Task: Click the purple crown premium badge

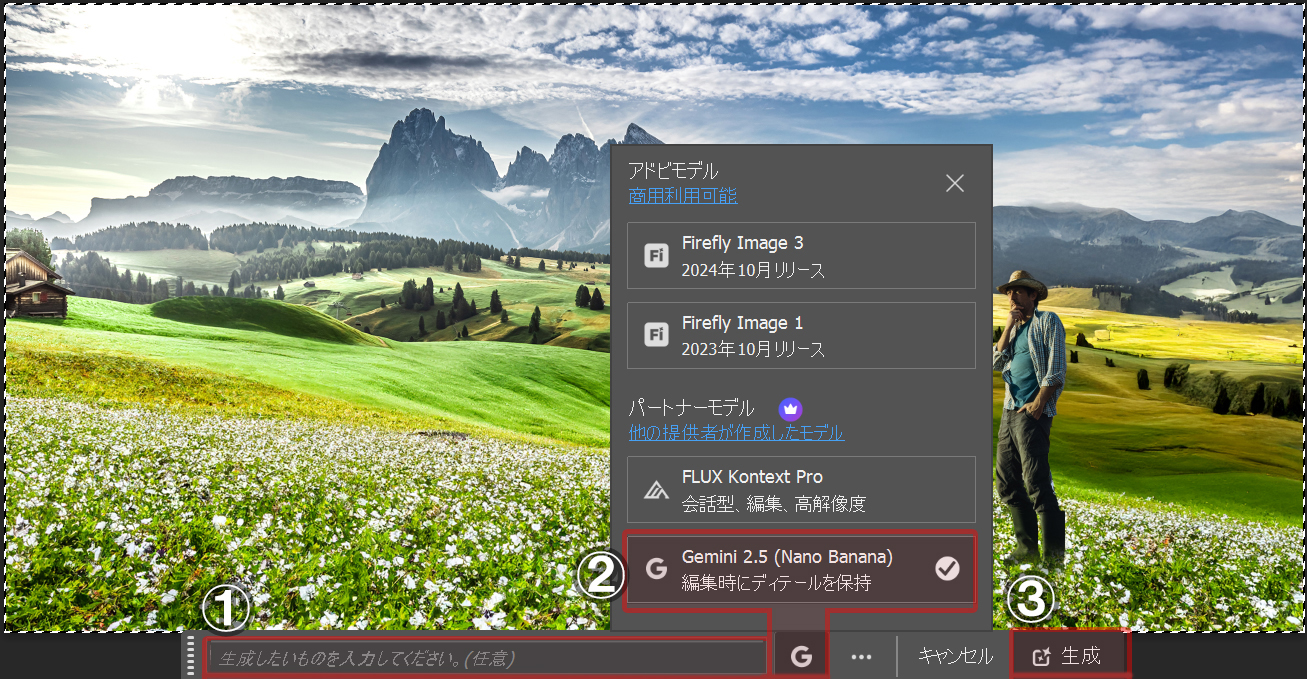Action: (791, 408)
